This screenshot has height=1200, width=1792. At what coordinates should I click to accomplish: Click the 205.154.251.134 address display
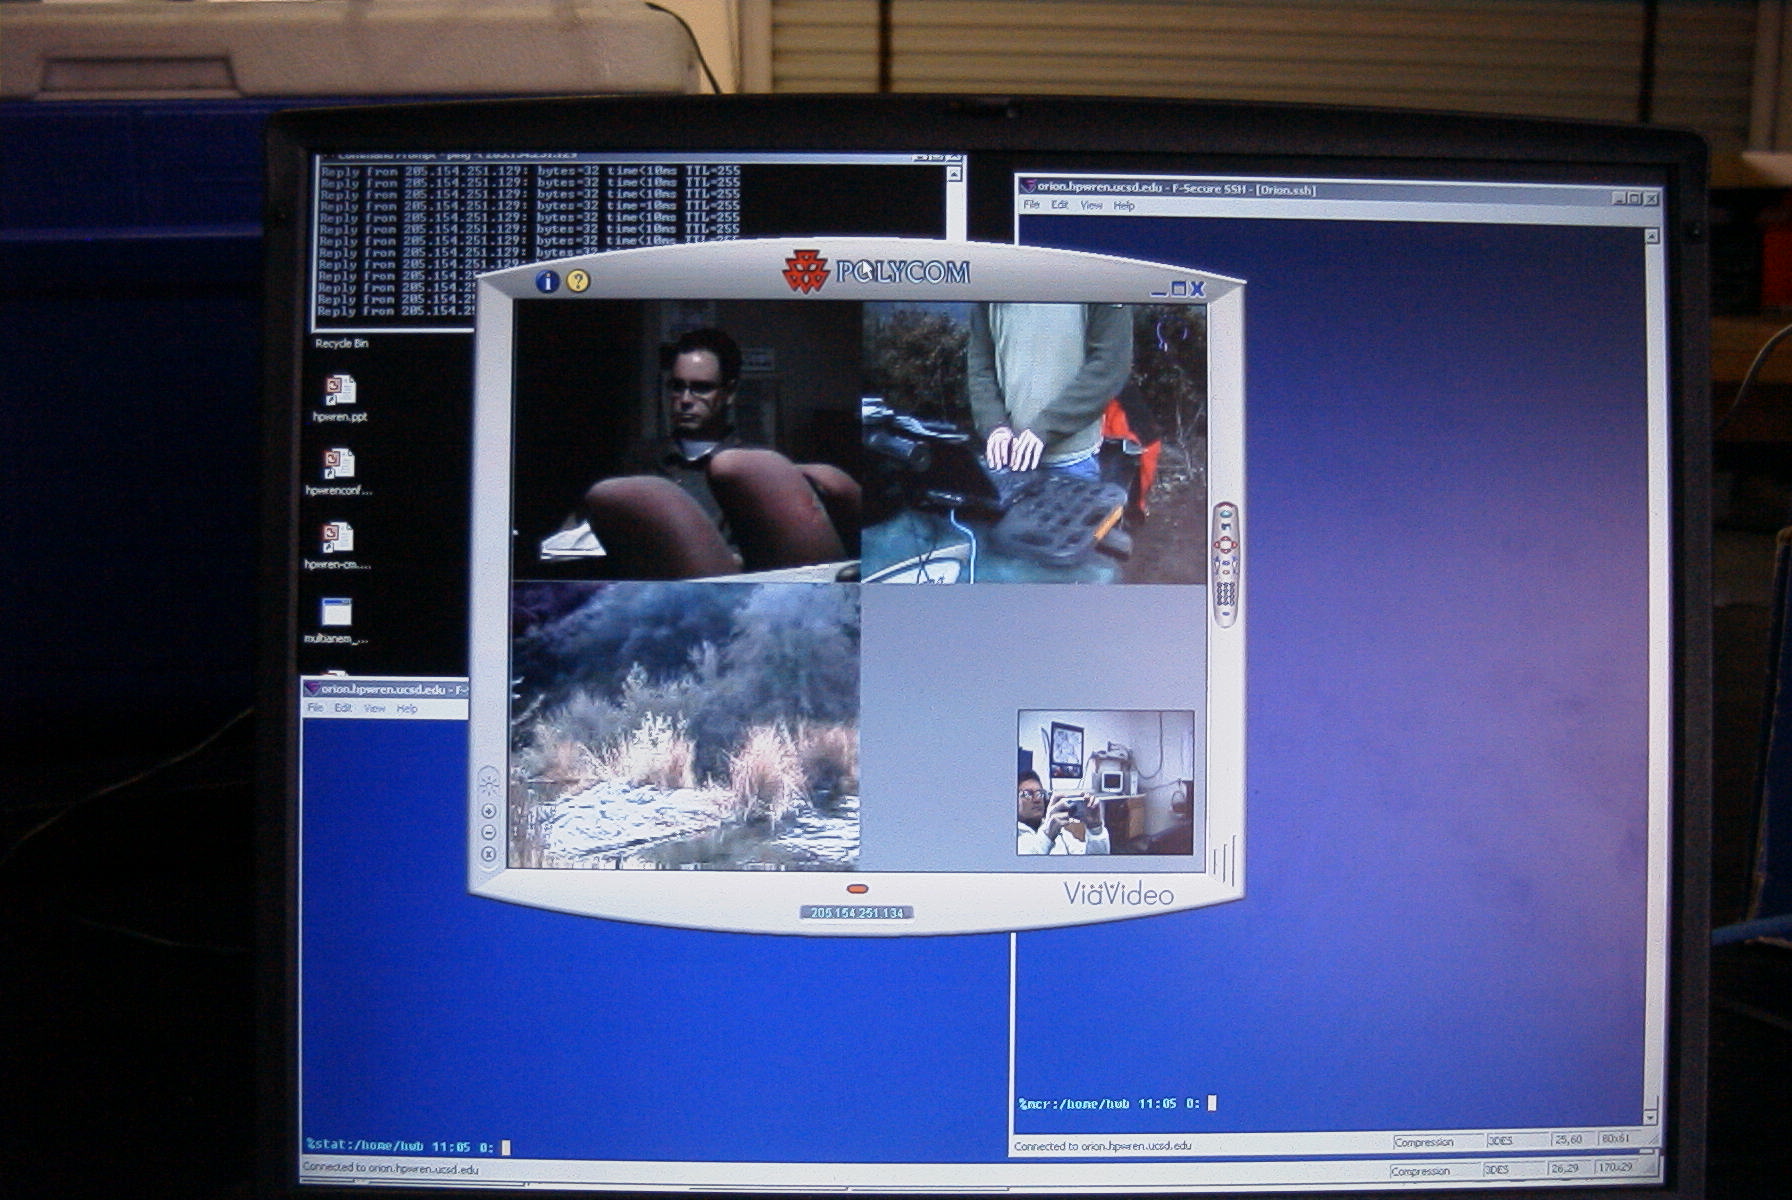857,913
